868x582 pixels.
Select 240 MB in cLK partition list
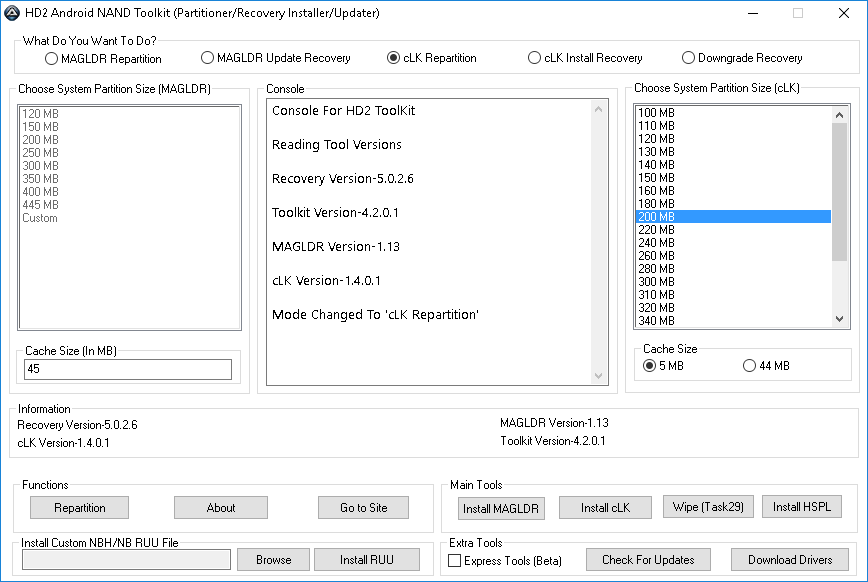click(733, 243)
